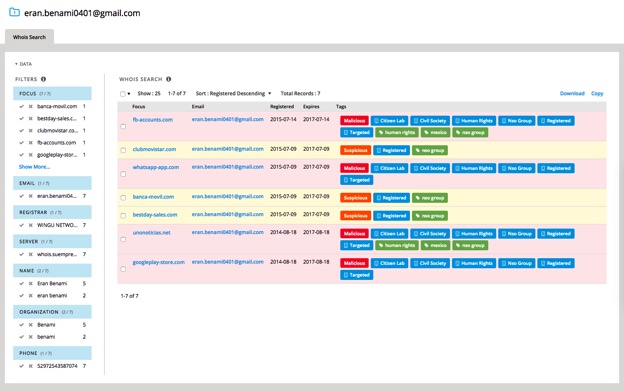This screenshot has width=624, height=391.
Task: Include clubmovistar filter checkmark
Action: [x=21, y=130]
